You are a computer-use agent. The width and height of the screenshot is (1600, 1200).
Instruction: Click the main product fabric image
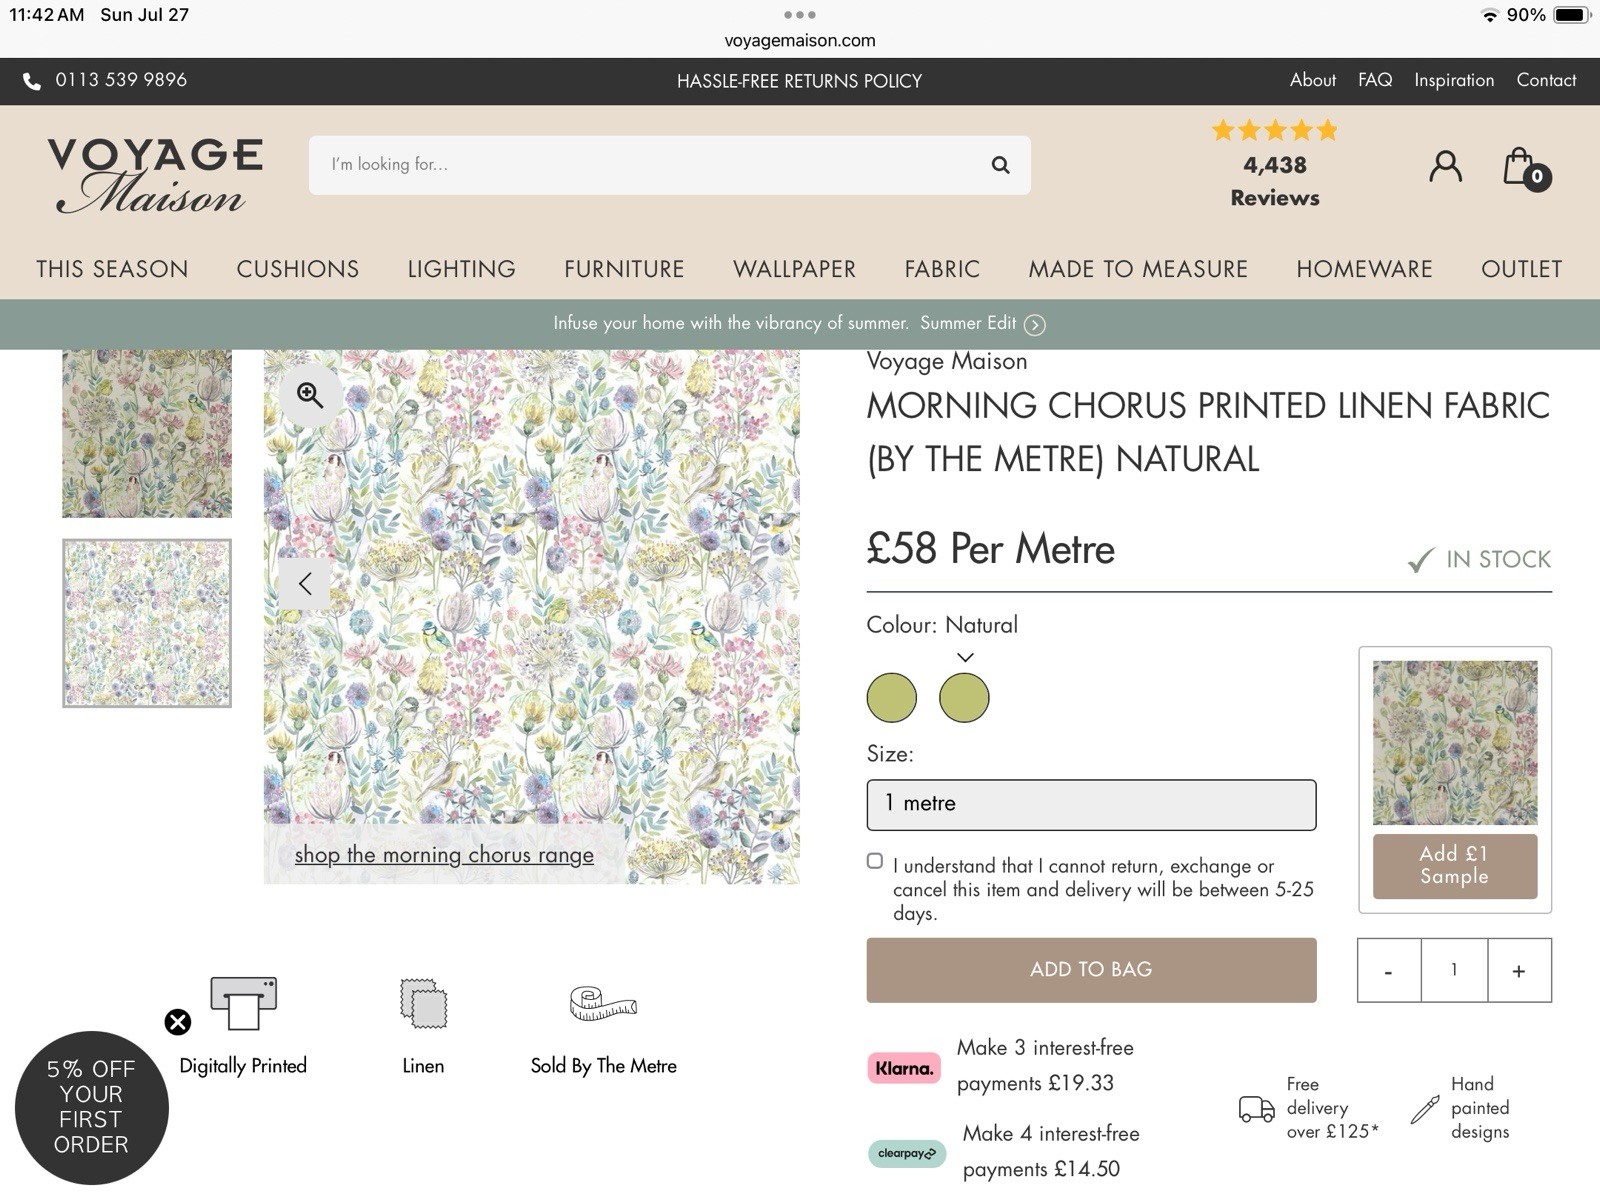pos(531,617)
